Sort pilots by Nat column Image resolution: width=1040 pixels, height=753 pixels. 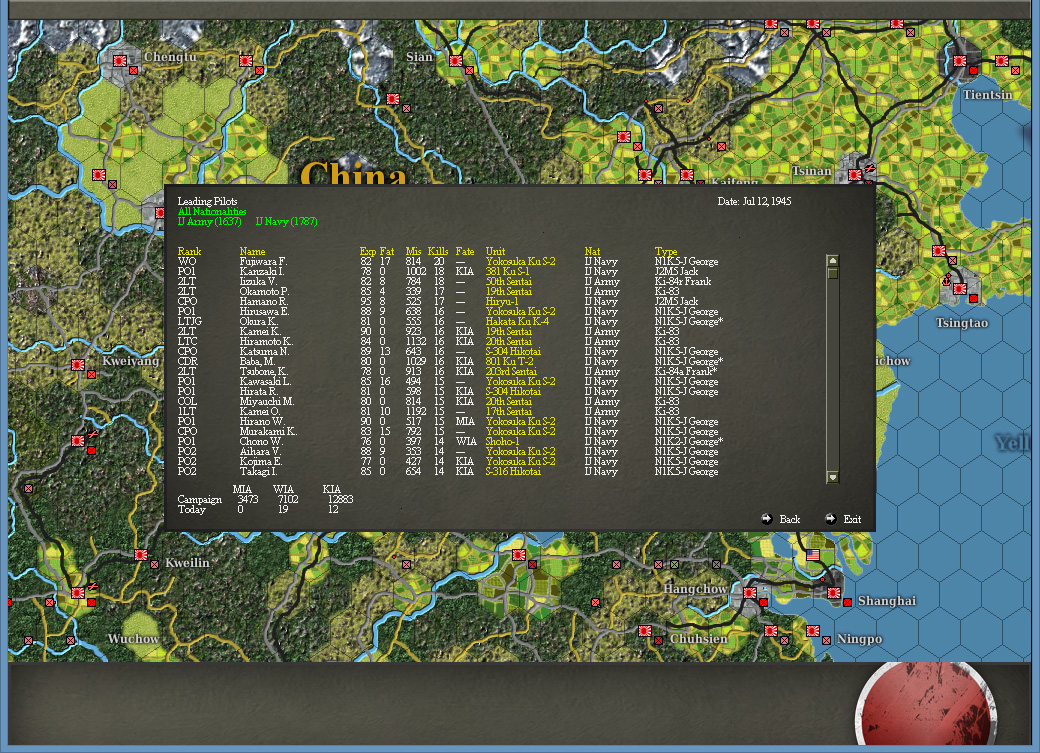592,251
